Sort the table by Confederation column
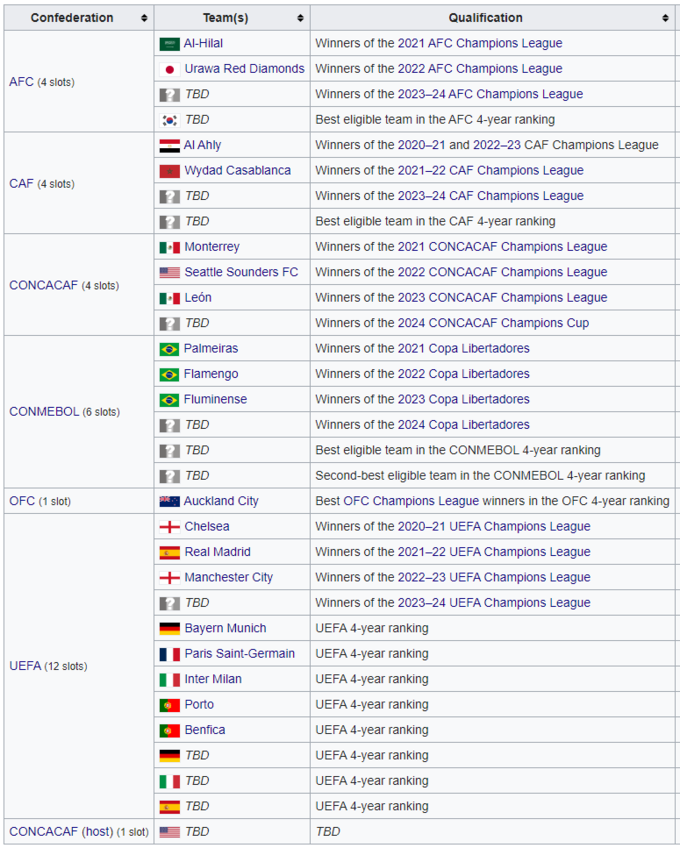 (145, 18)
